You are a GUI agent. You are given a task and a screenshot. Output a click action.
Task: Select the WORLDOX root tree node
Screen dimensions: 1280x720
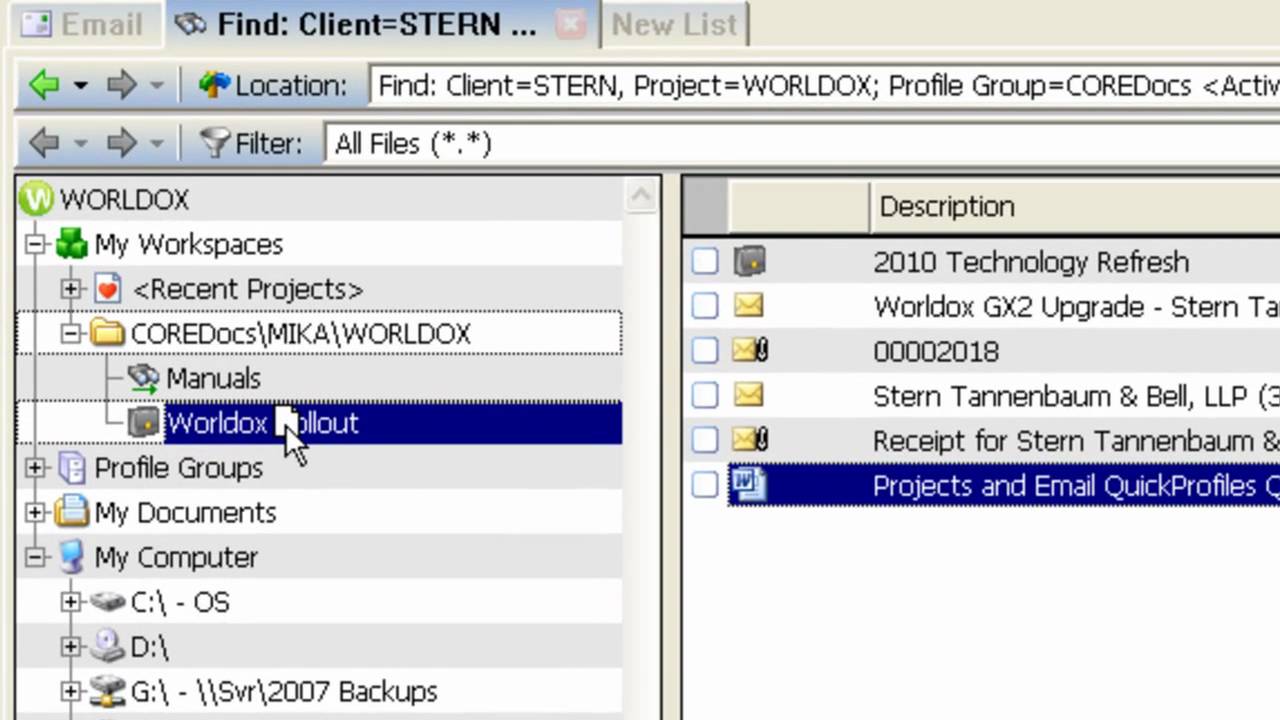click(124, 199)
